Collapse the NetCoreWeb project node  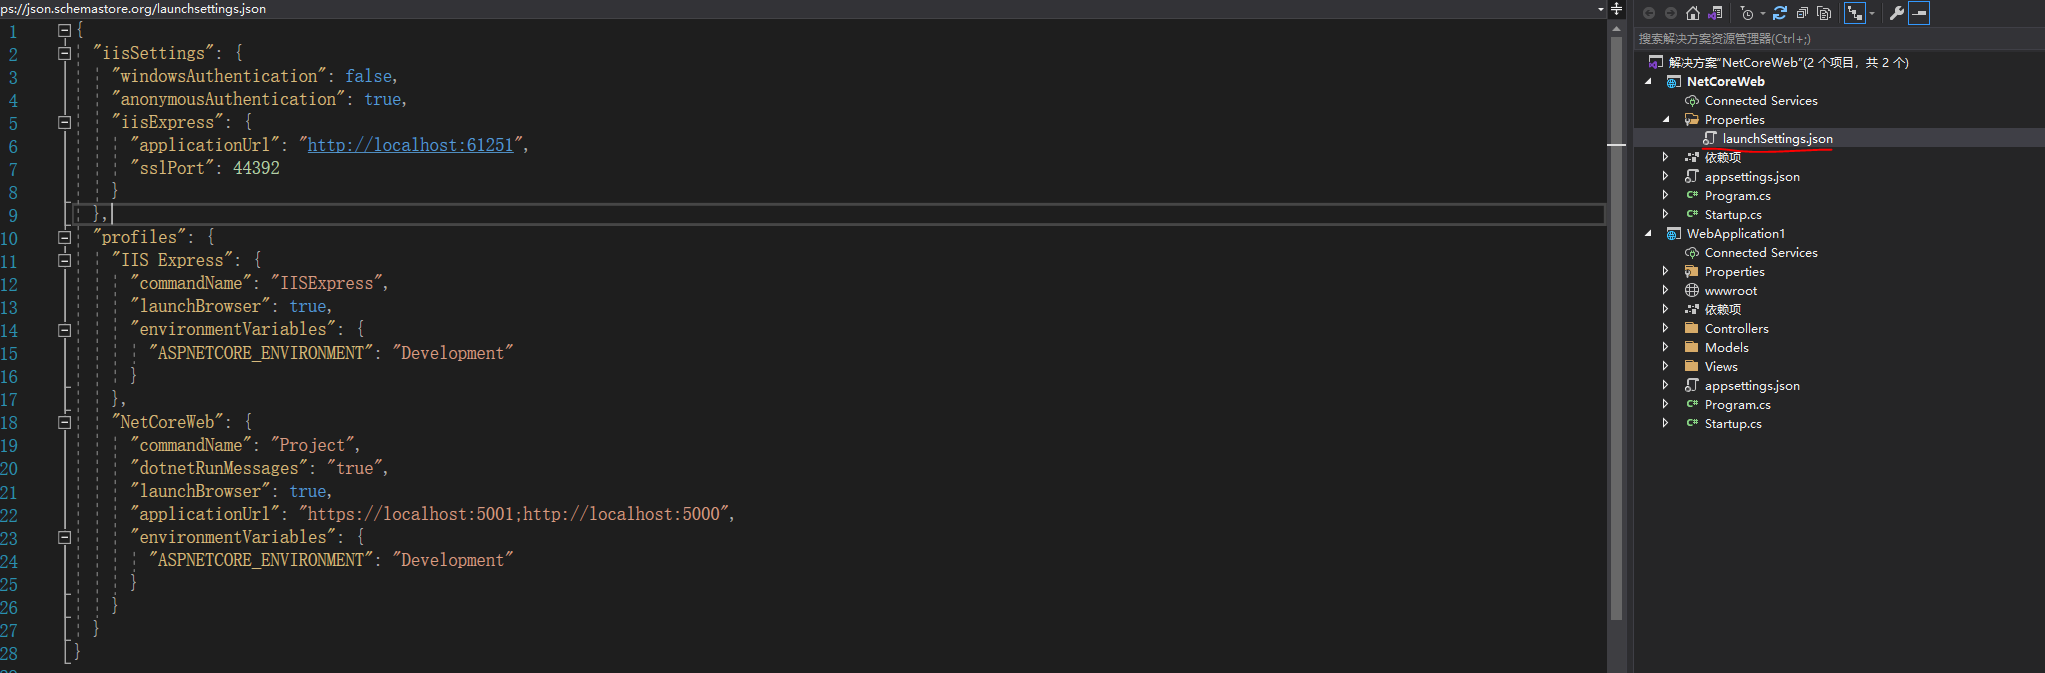1648,82
